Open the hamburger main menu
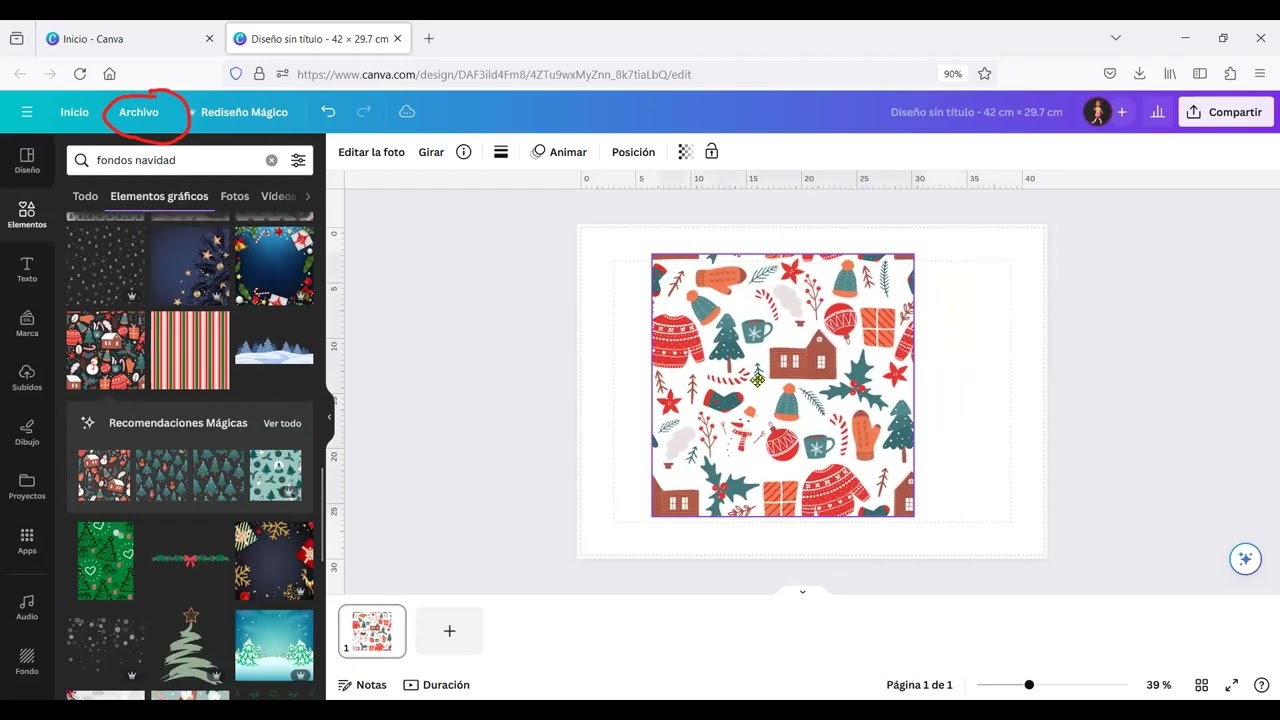This screenshot has width=1280, height=720. pyautogui.click(x=27, y=112)
